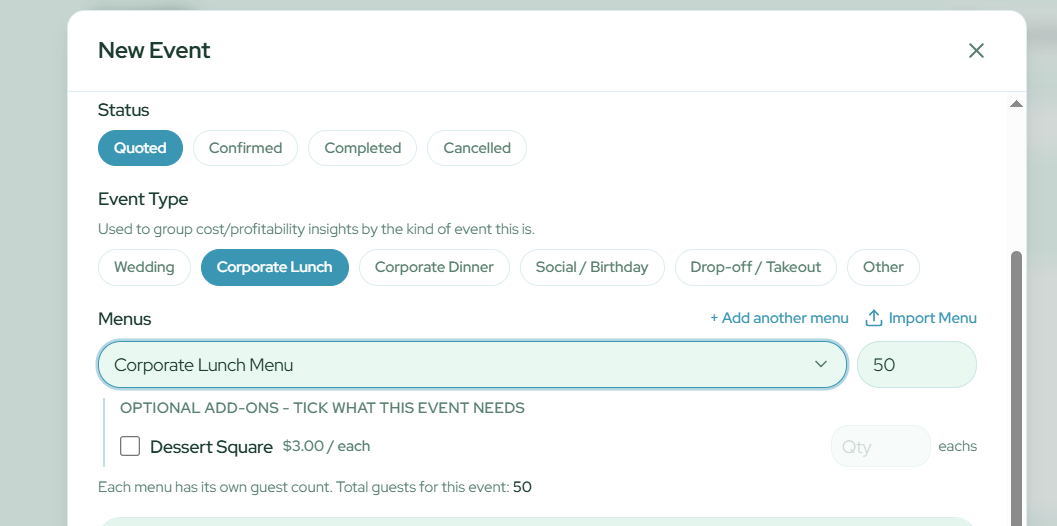Choose Corporate Dinner event type

(434, 267)
